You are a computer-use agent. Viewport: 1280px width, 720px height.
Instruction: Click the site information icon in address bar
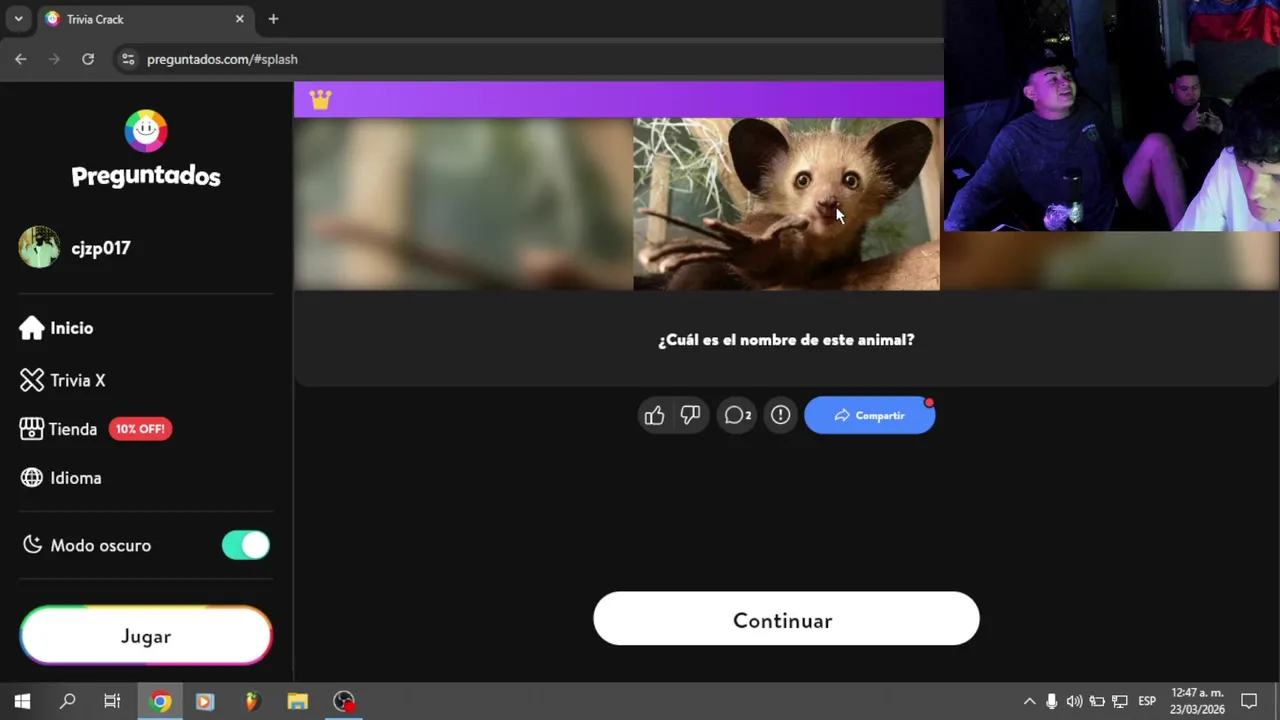(x=127, y=59)
